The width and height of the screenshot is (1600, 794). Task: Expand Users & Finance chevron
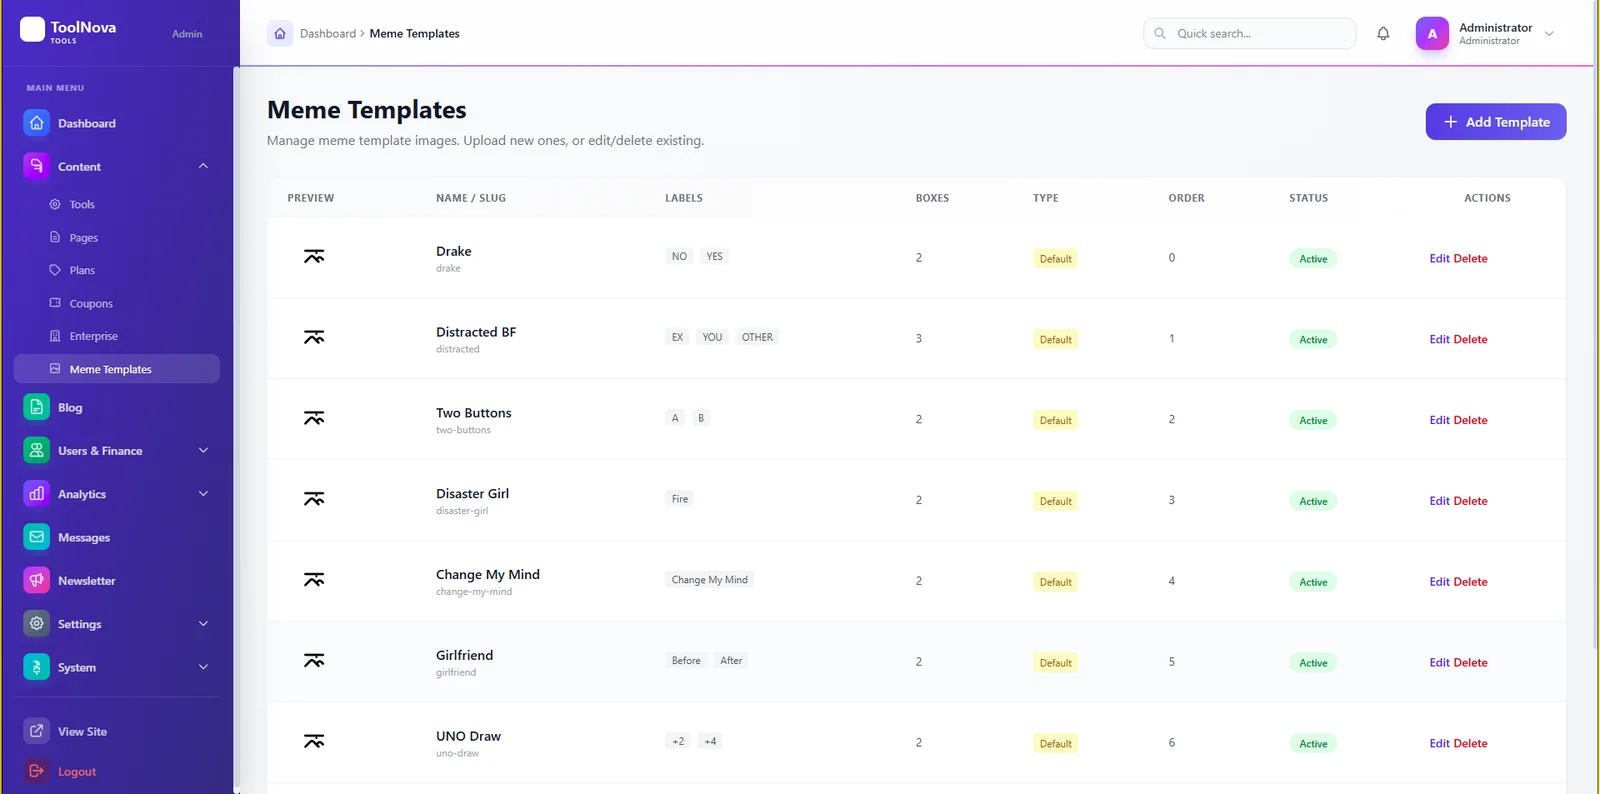tap(203, 450)
